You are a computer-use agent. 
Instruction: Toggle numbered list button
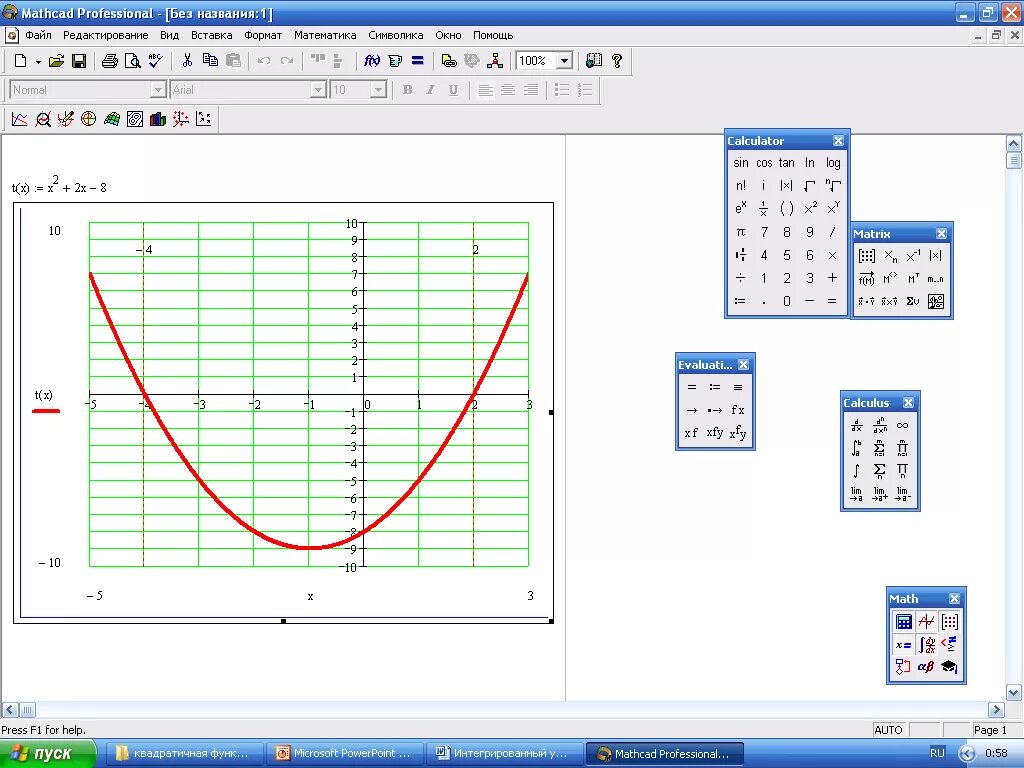pos(585,90)
